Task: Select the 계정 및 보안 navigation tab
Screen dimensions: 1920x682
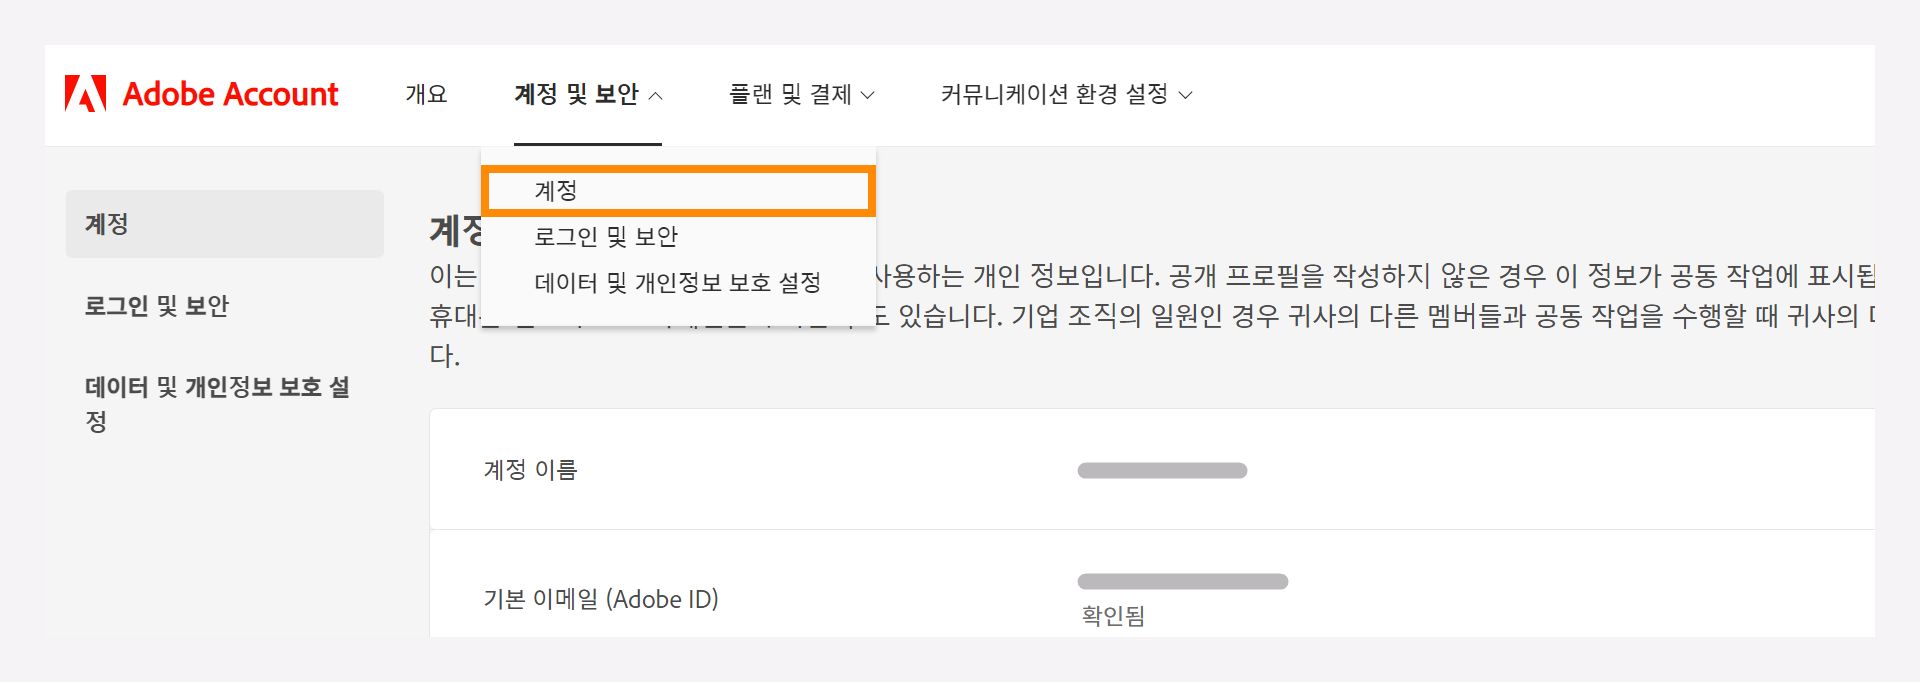Action: pos(577,94)
